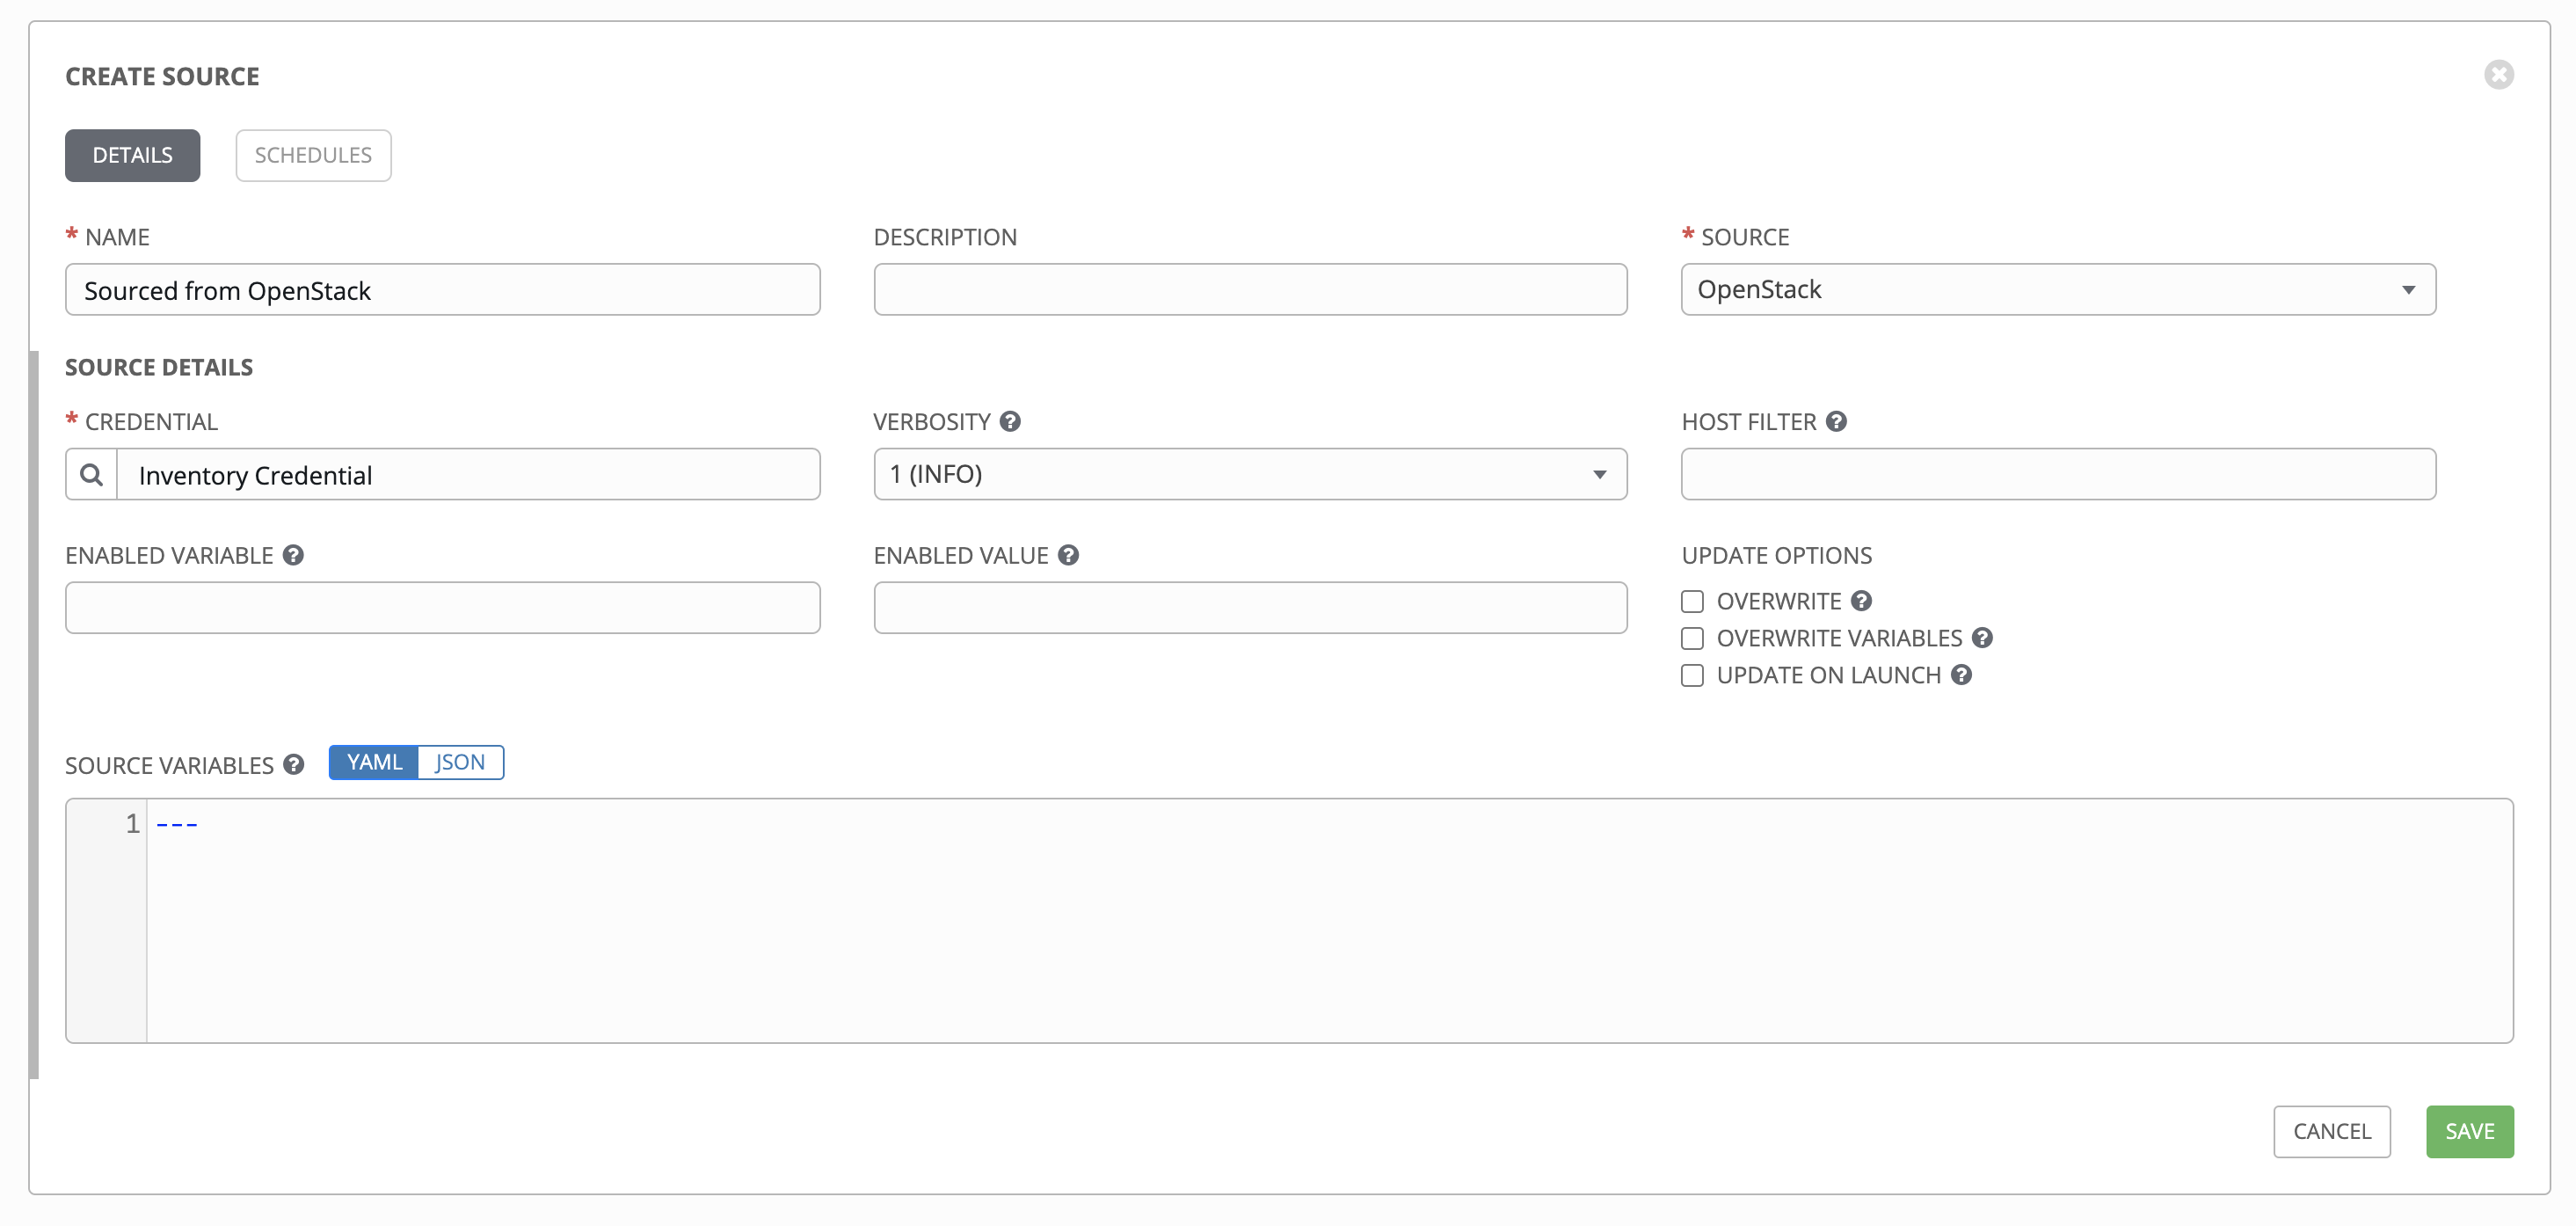This screenshot has height=1226, width=2576.
Task: Open the Source Variables help icon
Action: coord(293,765)
